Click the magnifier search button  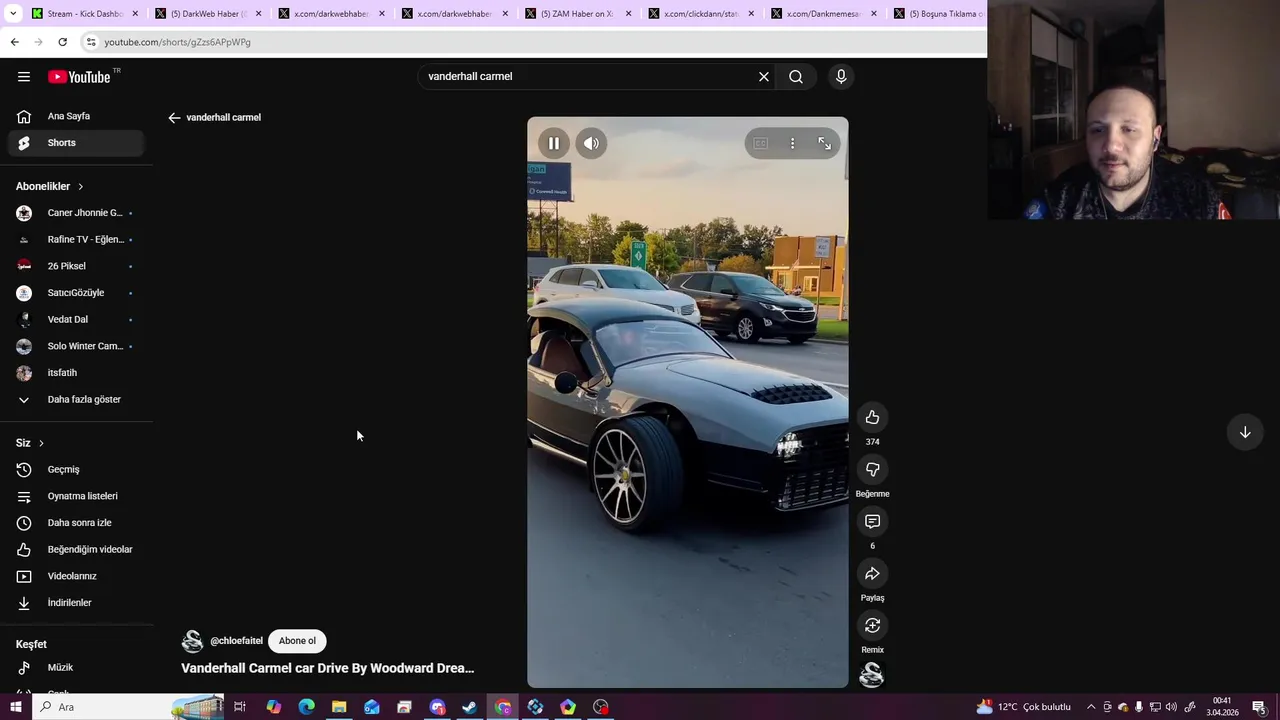(796, 77)
